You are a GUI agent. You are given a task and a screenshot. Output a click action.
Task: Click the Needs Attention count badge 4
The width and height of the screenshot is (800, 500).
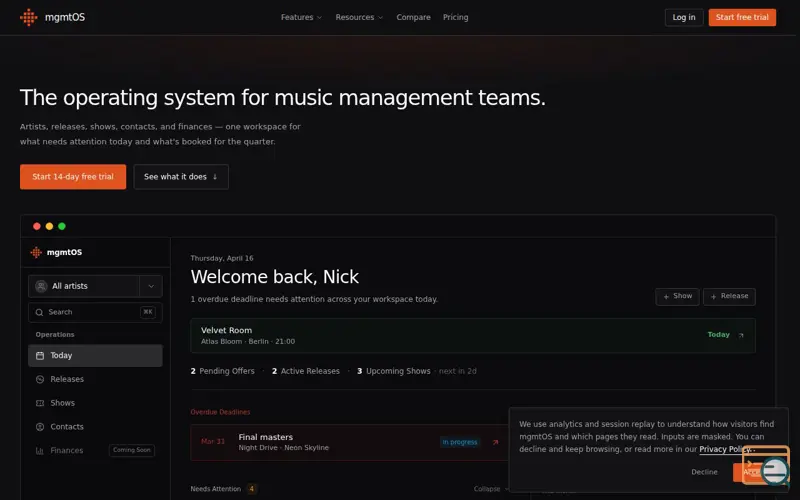click(x=252, y=489)
